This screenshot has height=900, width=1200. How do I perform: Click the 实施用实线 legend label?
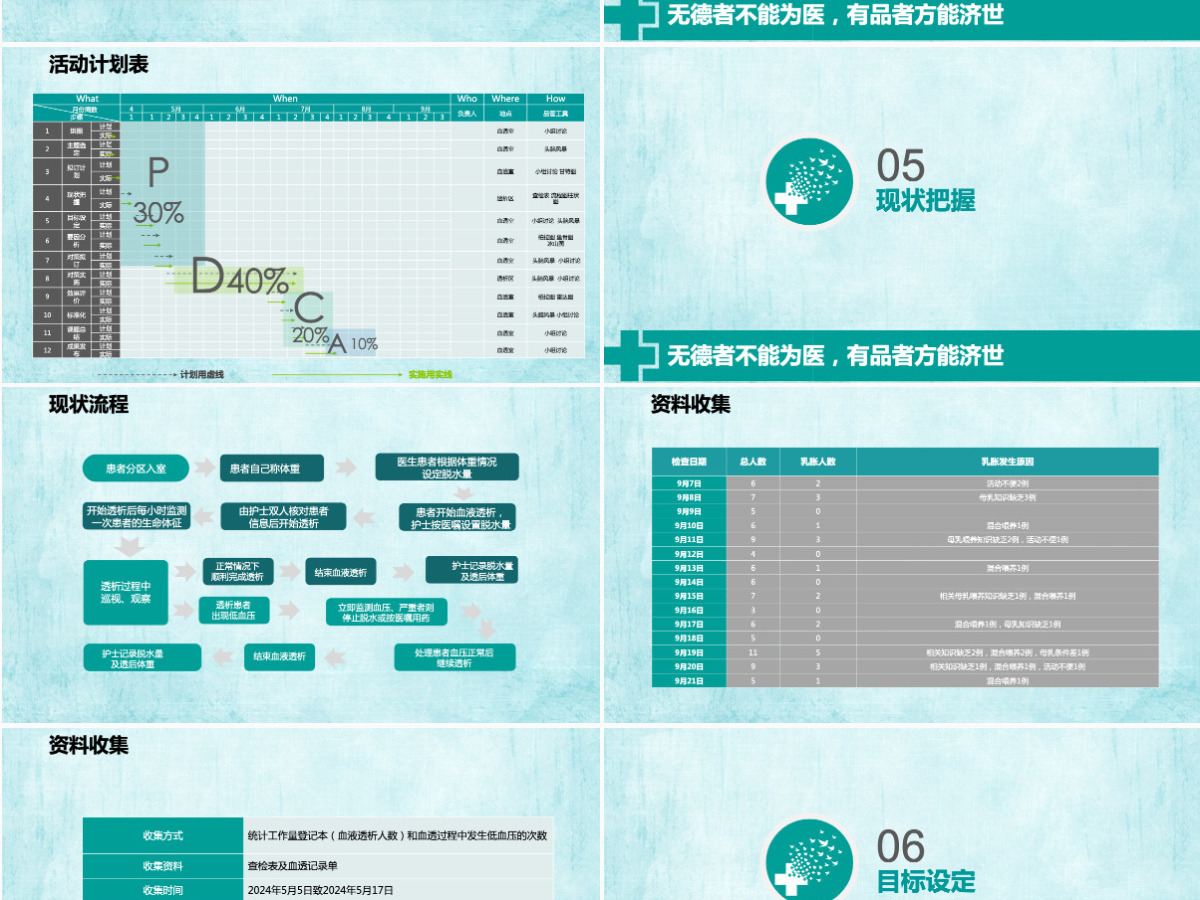coord(430,375)
